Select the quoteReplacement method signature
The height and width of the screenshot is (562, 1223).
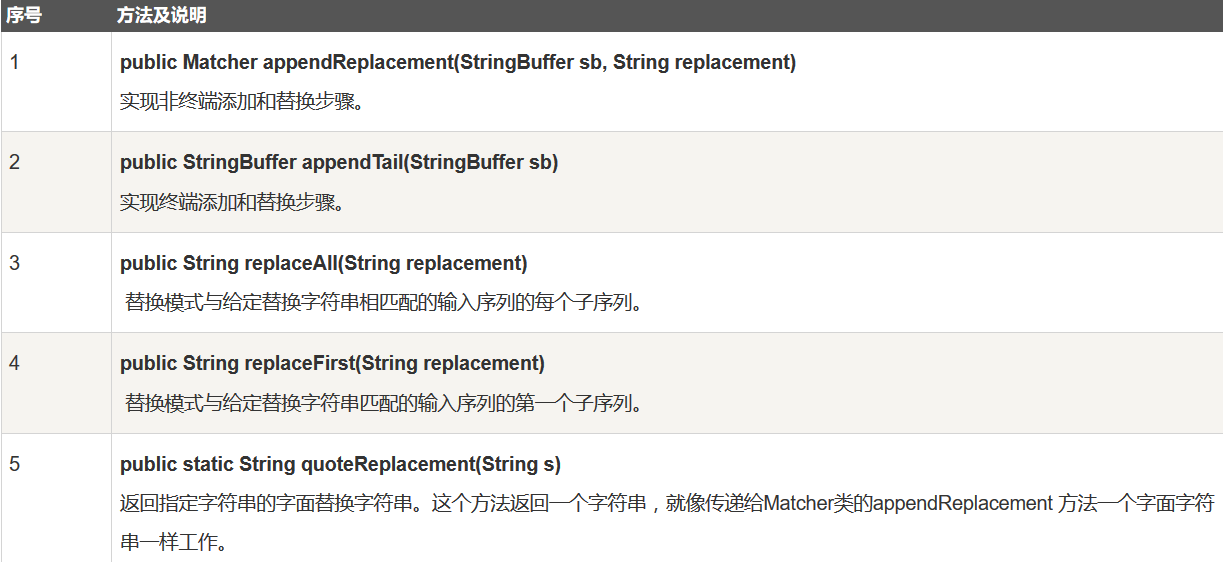point(341,464)
